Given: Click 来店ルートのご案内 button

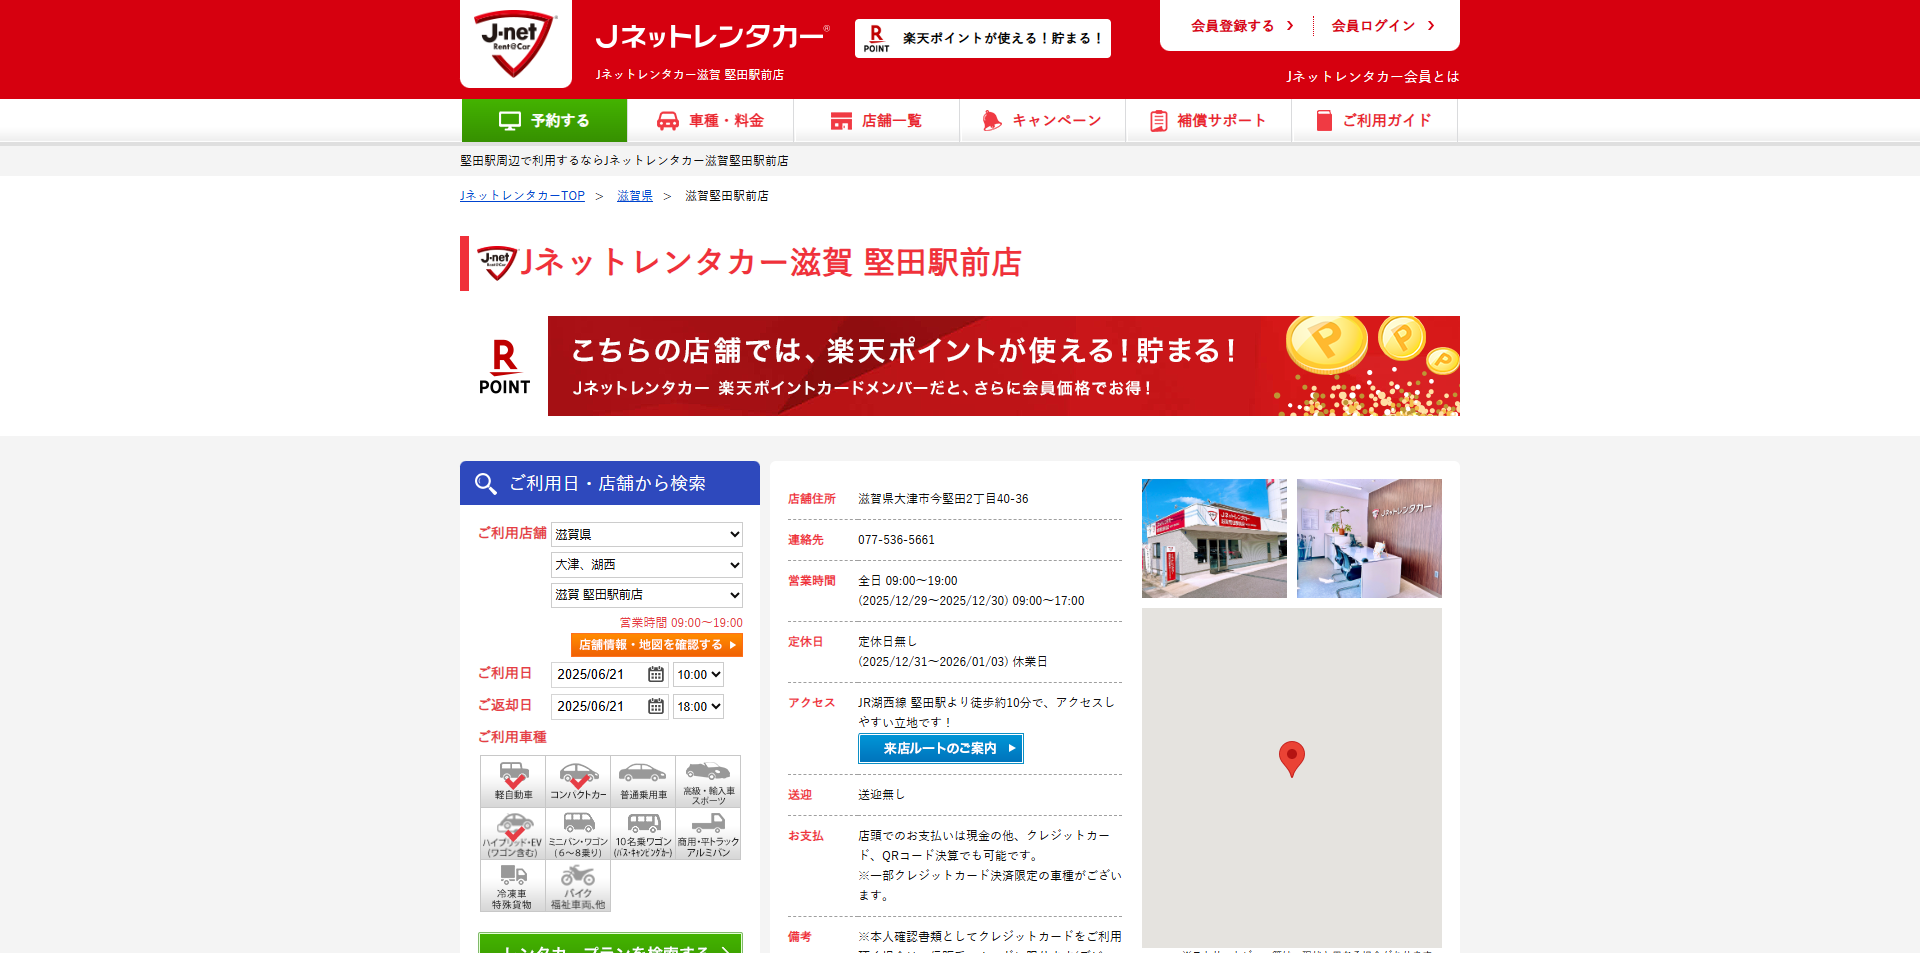Looking at the screenshot, I should (941, 748).
